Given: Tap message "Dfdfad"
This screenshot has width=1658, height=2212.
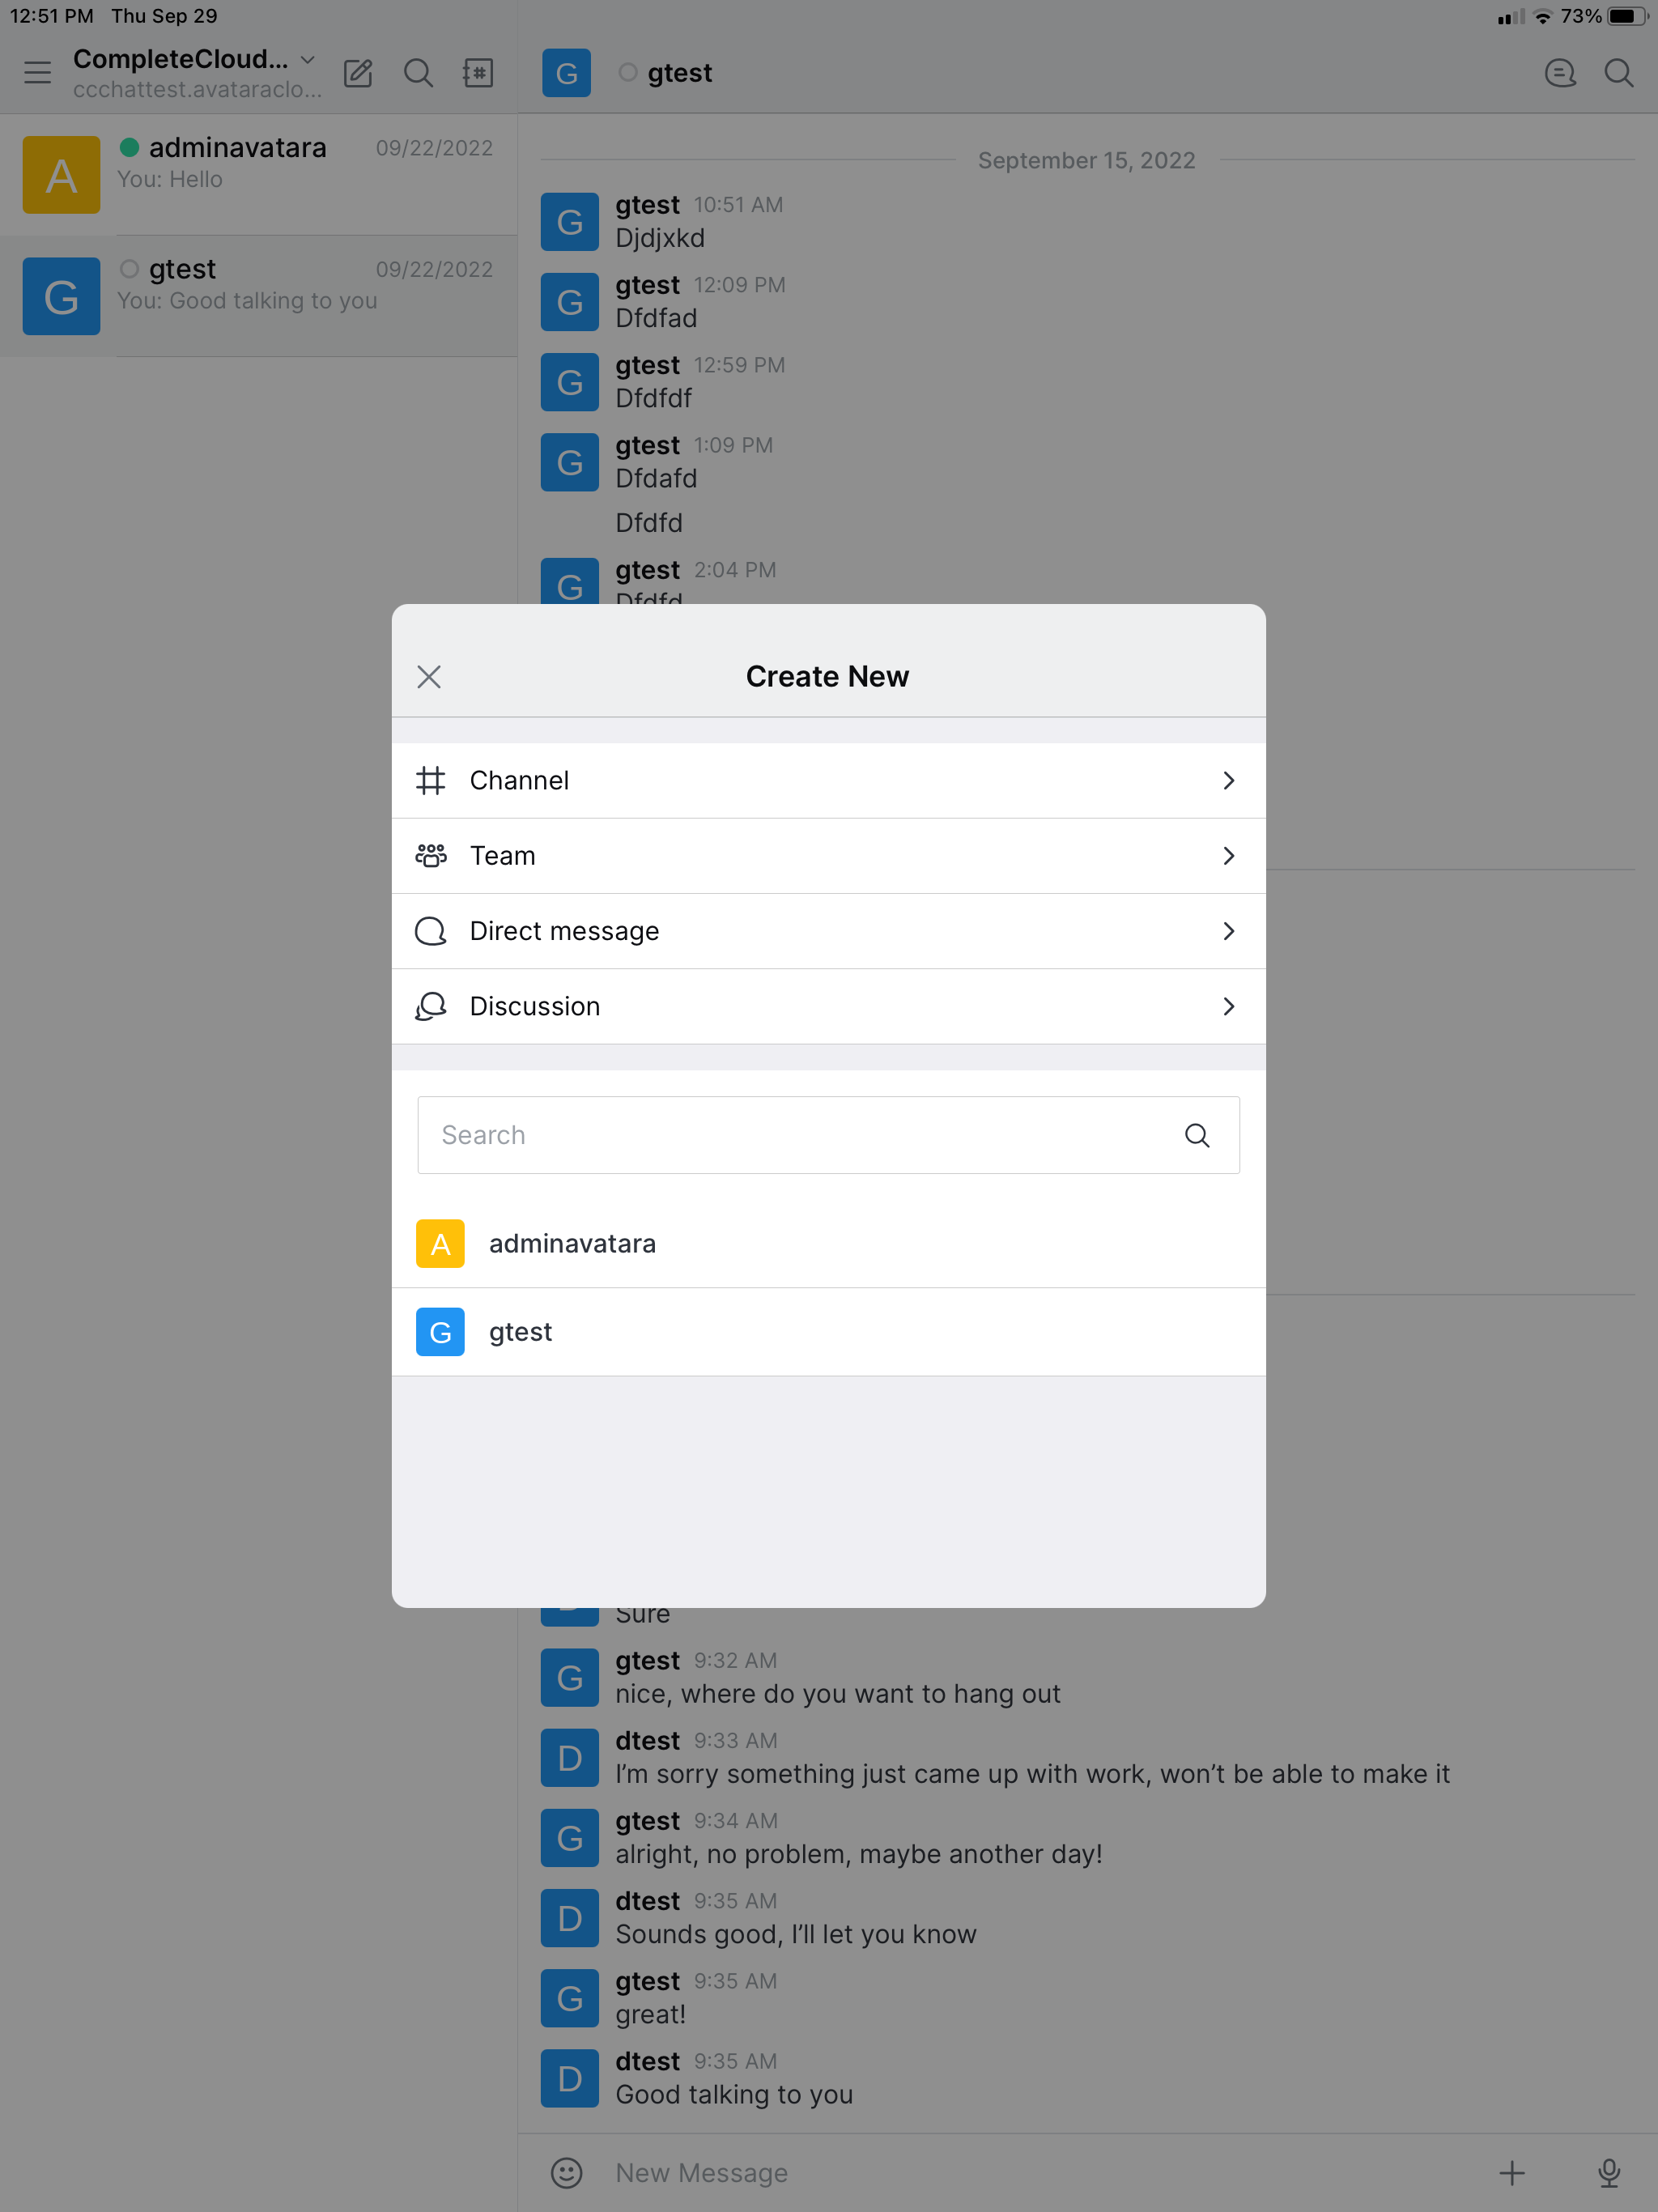Looking at the screenshot, I should (656, 318).
